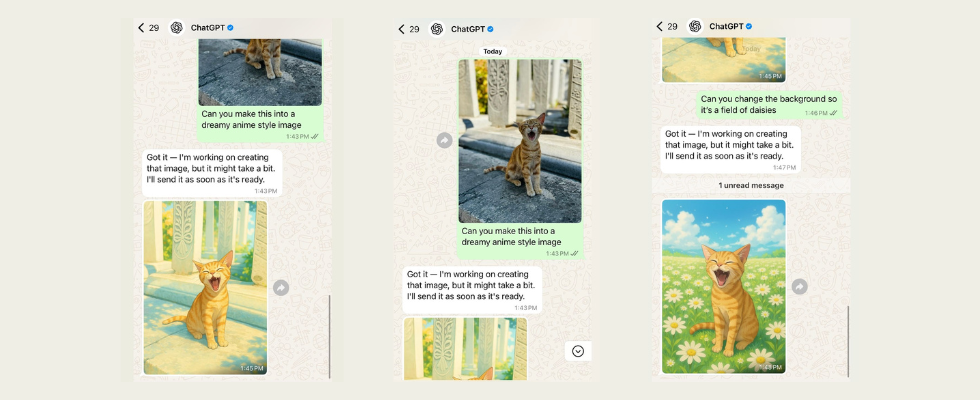
Task: Open ChatGPT profile avatar in the left chat
Action: (x=177, y=28)
